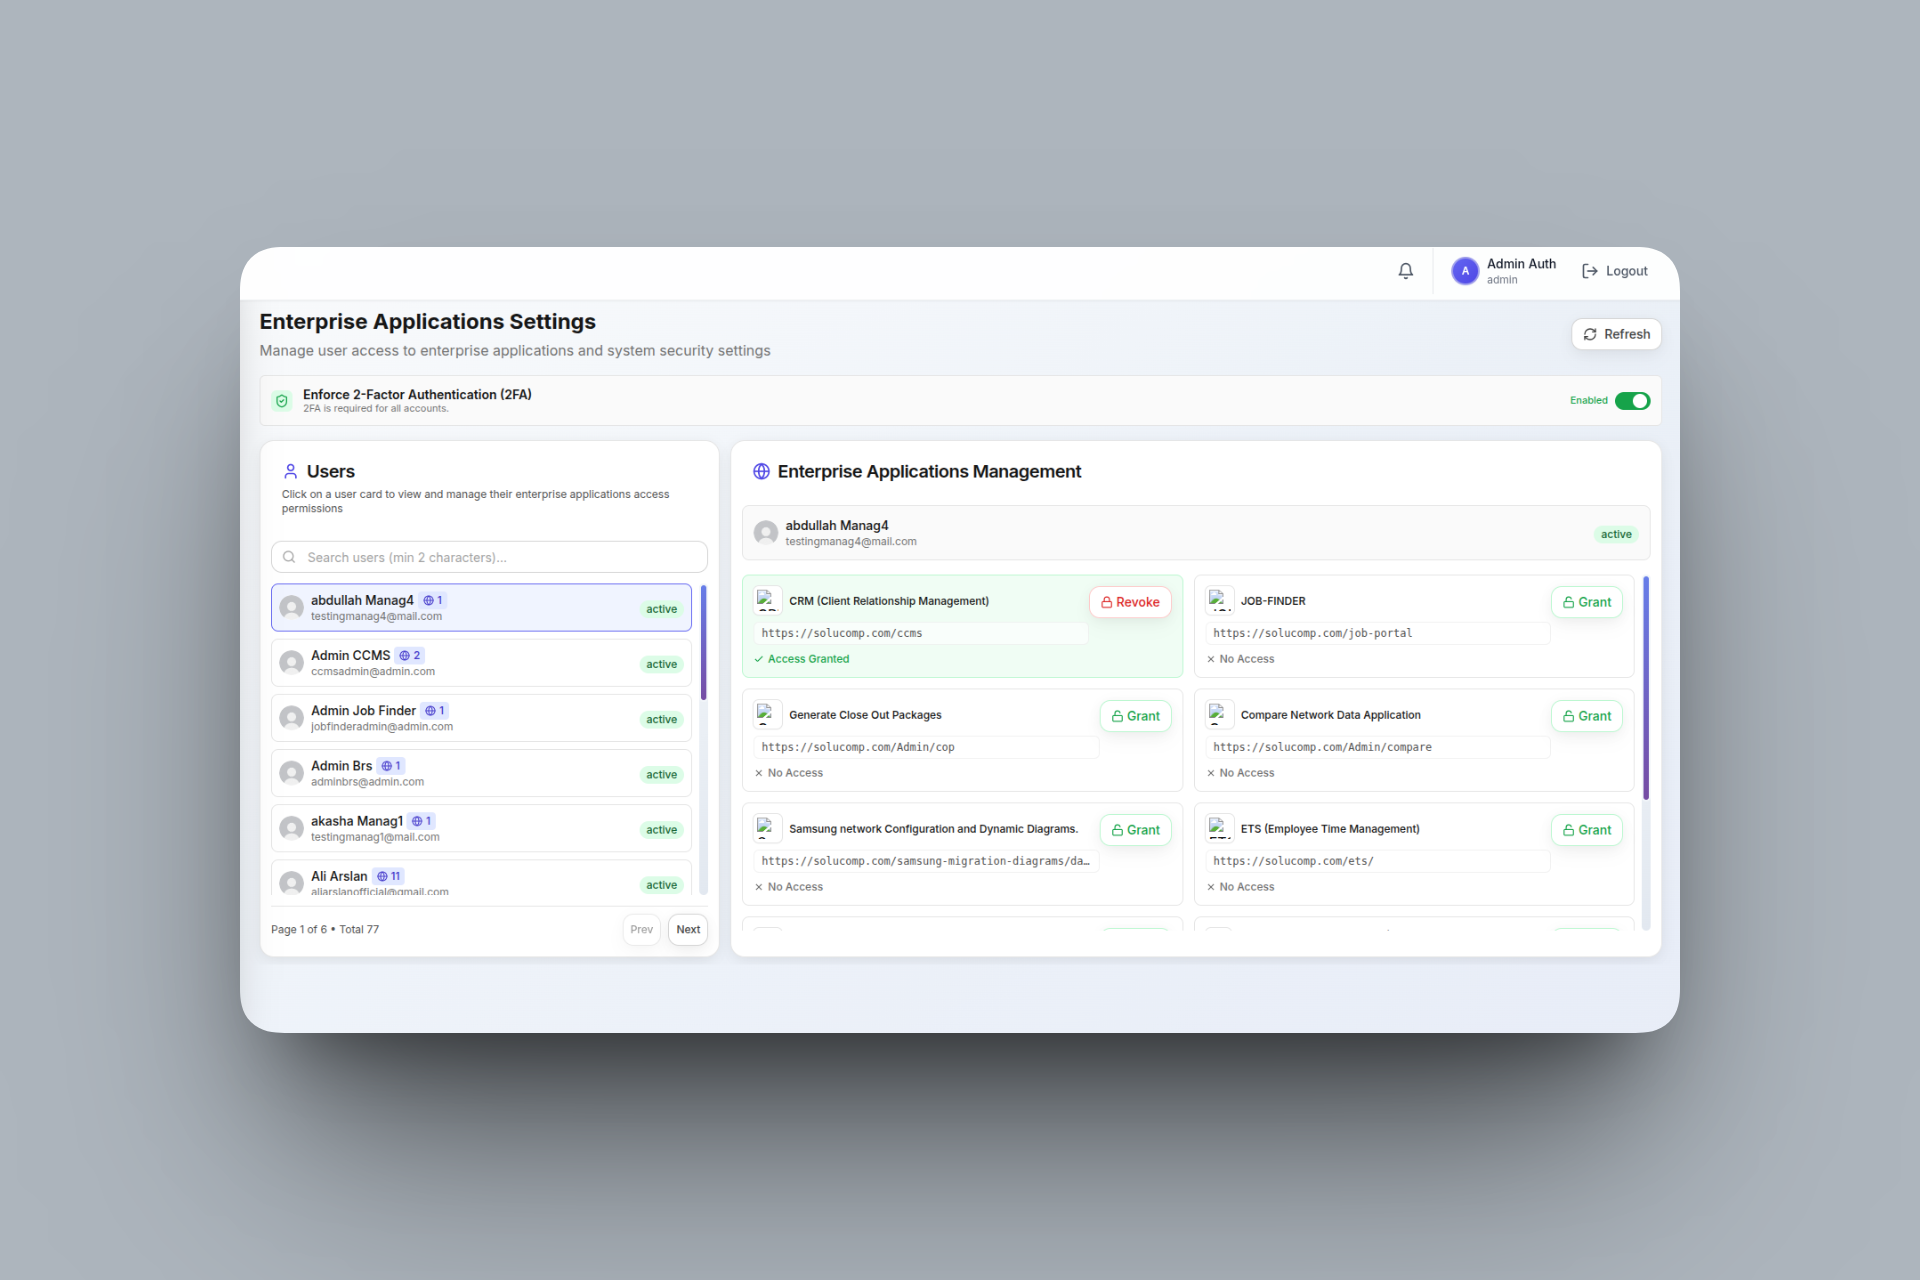Viewport: 1920px width, 1280px height.
Task: Click Admin Job Finder's avatar icon
Action: point(291,718)
